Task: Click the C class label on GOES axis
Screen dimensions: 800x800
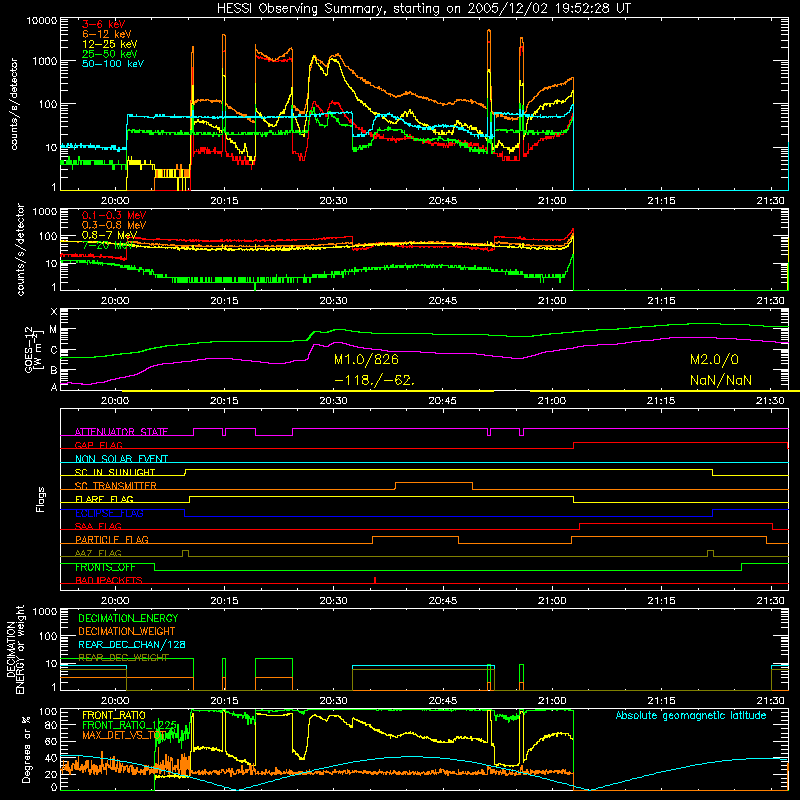Action: [54, 351]
